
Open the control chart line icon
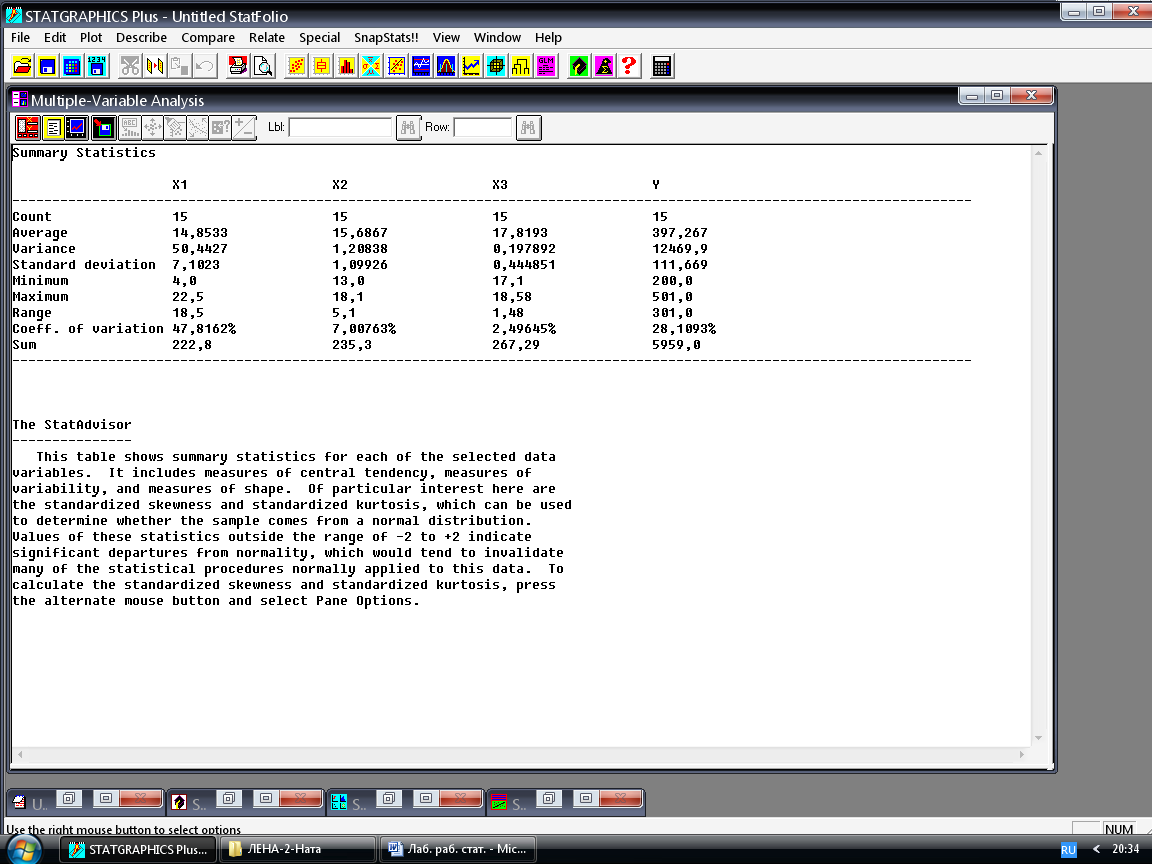click(x=471, y=66)
